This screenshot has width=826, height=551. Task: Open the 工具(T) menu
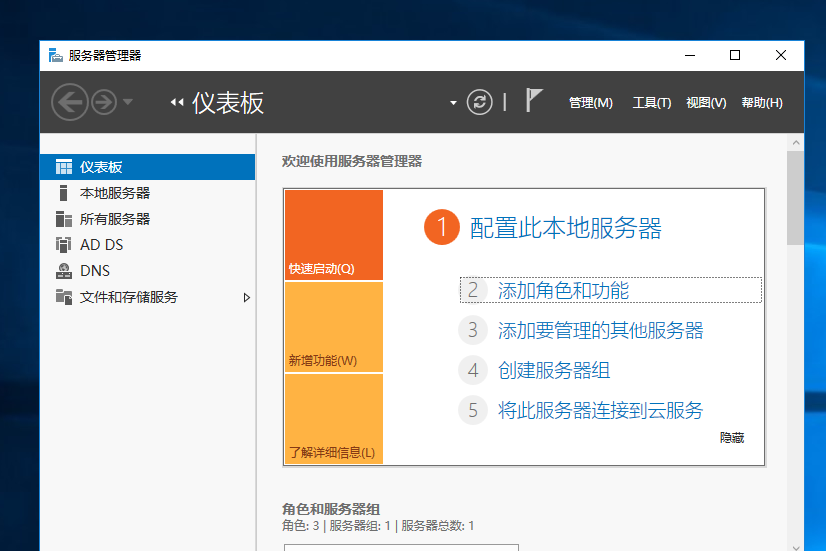(651, 103)
